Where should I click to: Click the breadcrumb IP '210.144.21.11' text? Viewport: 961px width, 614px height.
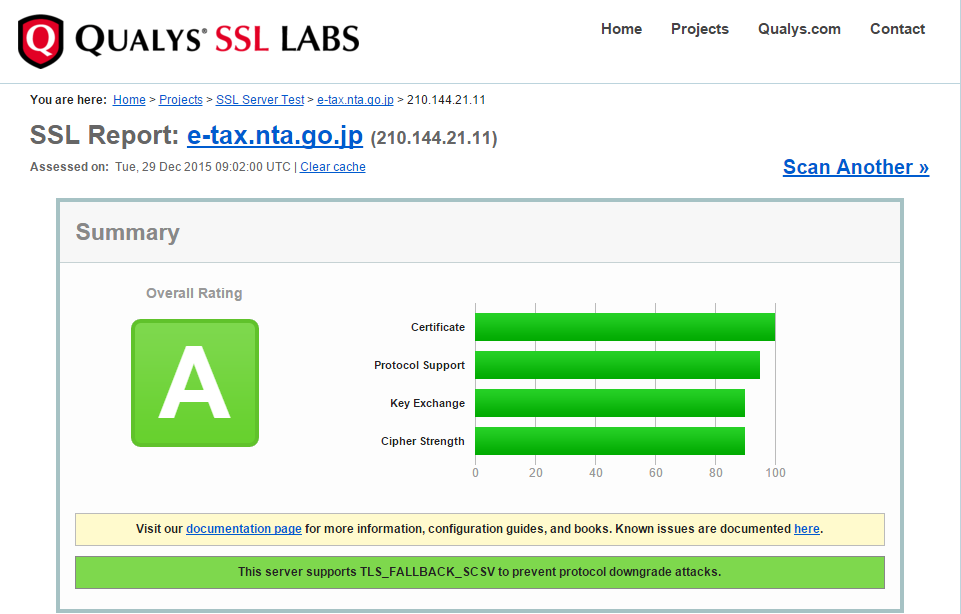446,99
